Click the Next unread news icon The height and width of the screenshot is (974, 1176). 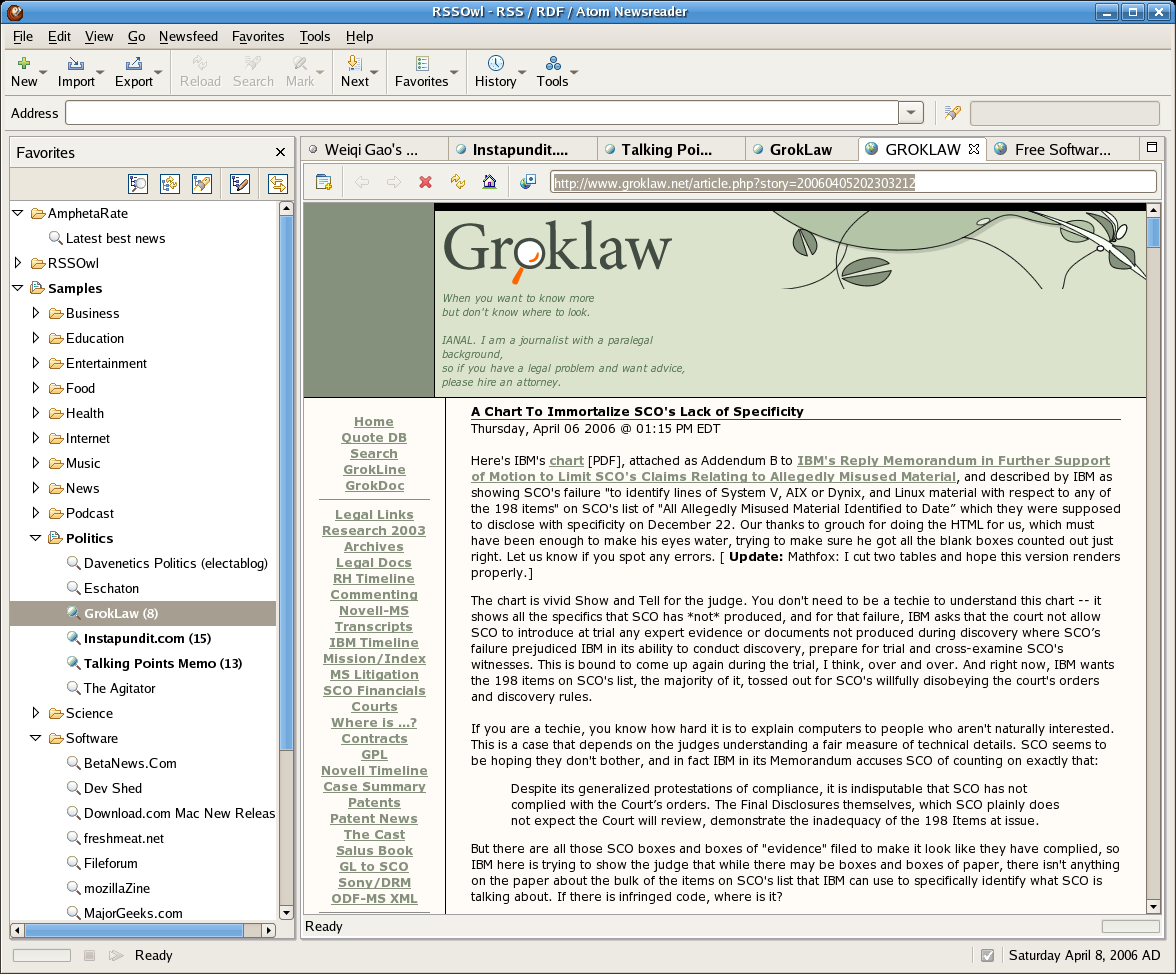354,64
